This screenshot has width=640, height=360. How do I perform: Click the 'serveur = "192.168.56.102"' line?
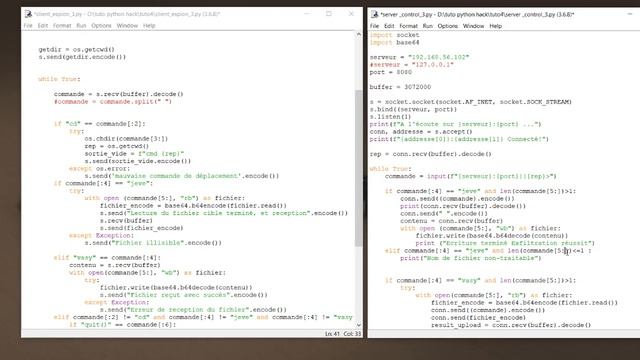click(x=419, y=57)
